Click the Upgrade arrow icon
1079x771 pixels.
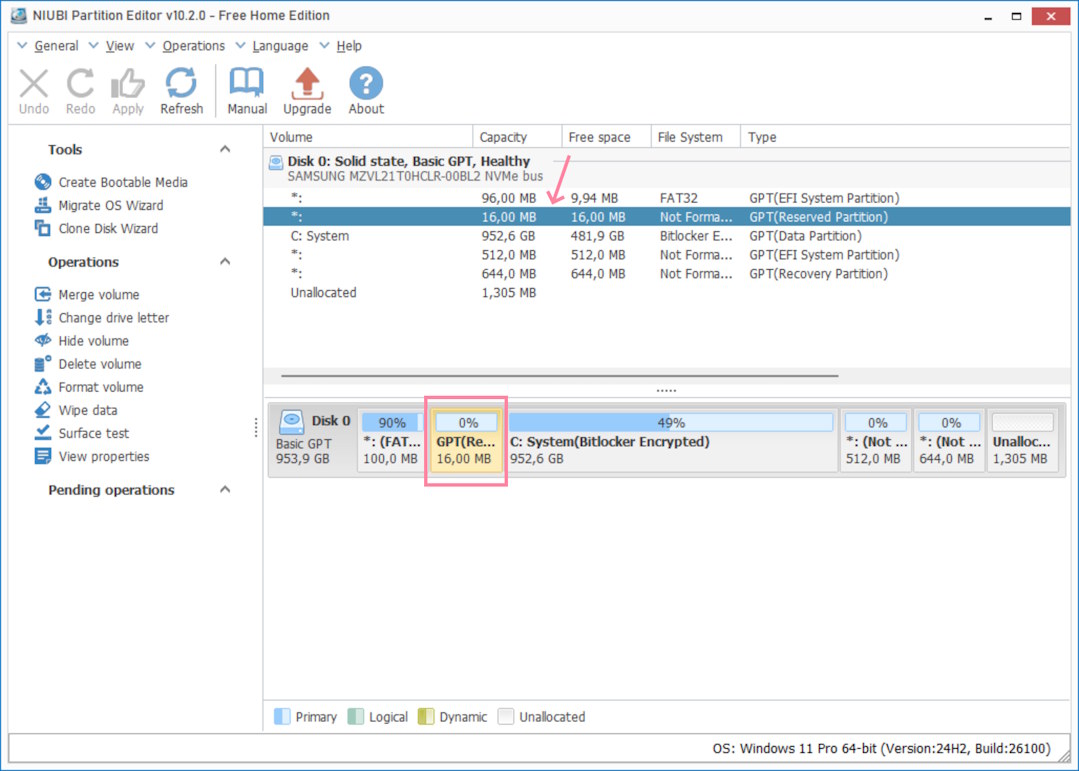coord(307,84)
